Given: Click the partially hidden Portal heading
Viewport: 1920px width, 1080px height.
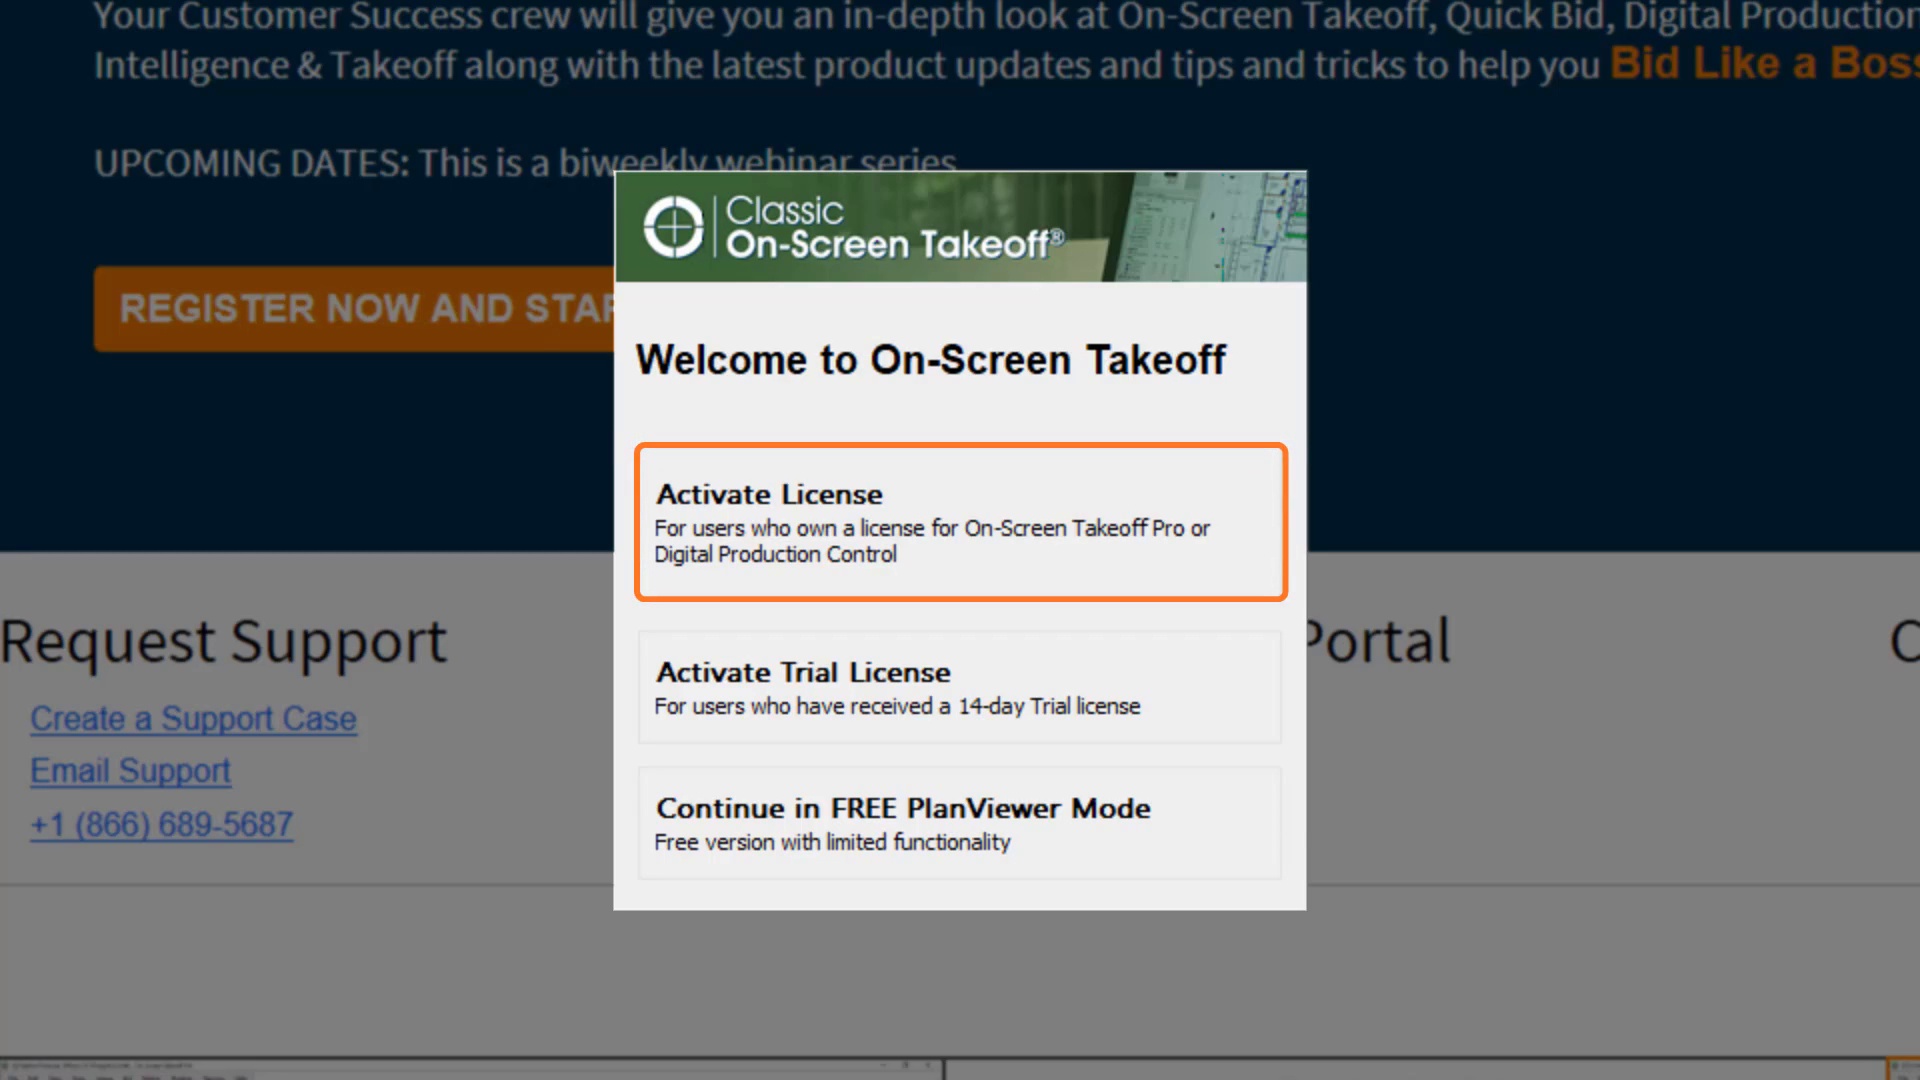Looking at the screenshot, I should pyautogui.click(x=1378, y=642).
